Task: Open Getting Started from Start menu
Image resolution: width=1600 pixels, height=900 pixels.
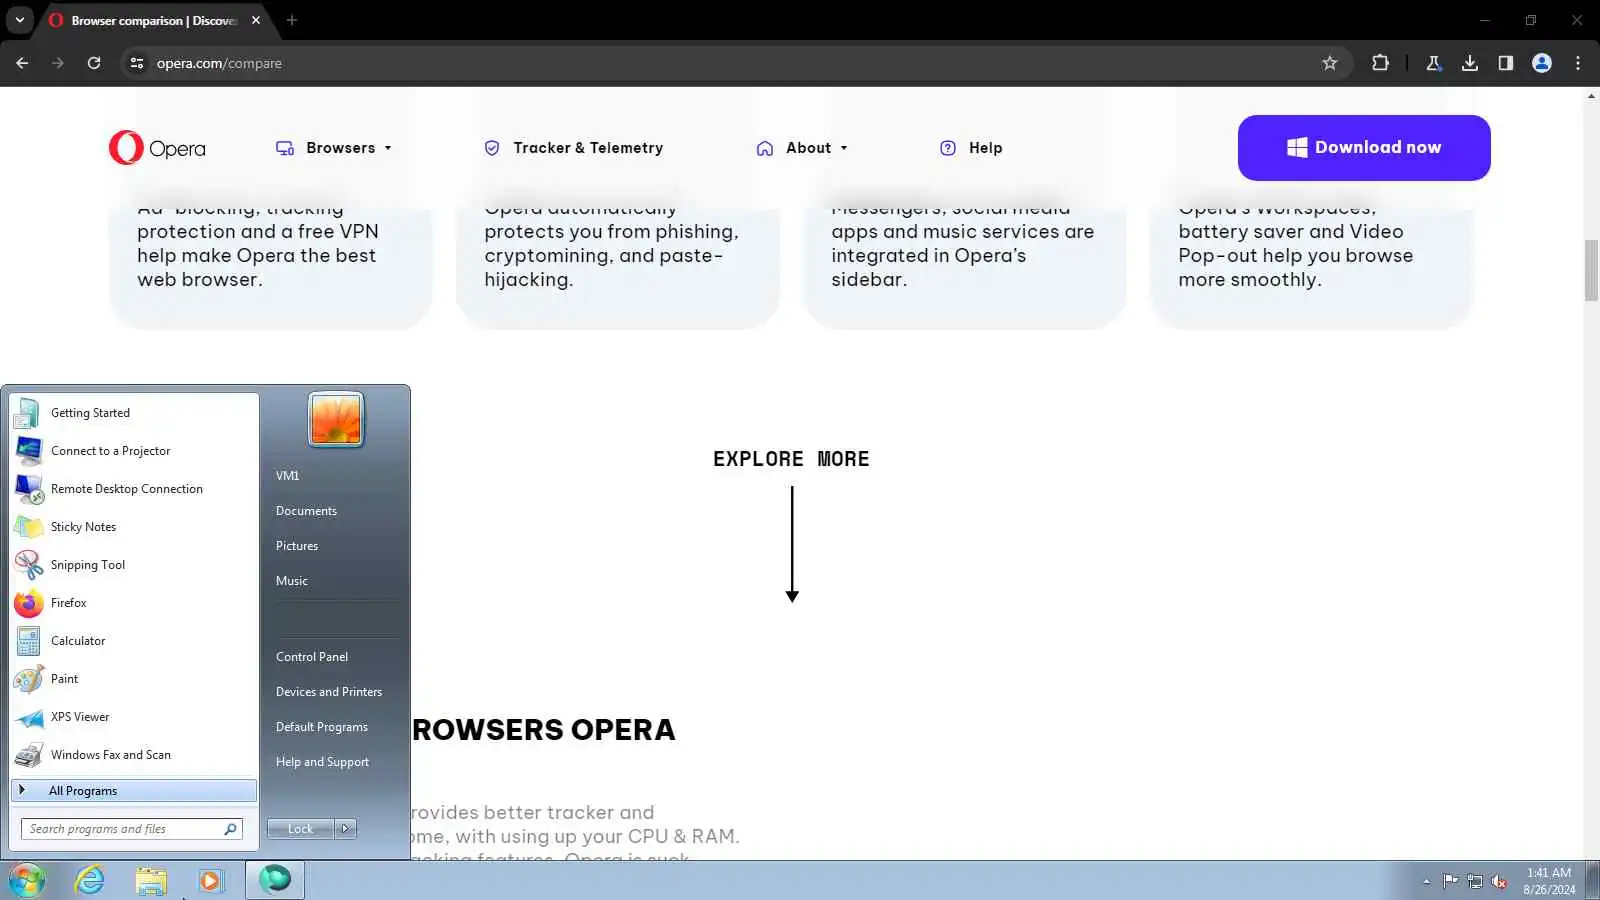Action: pyautogui.click(x=134, y=413)
